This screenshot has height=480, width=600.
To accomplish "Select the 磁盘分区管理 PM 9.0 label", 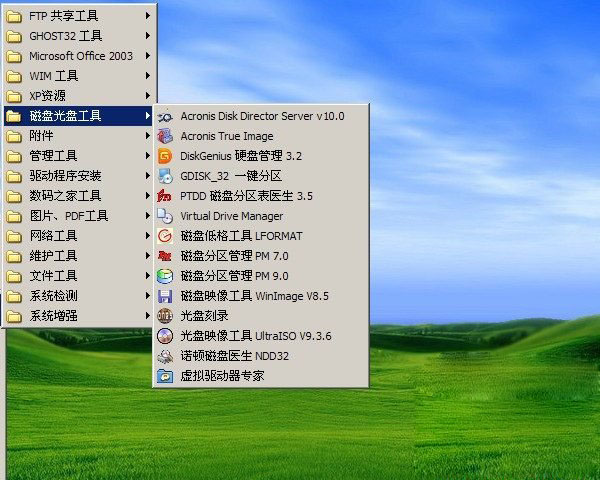I will tap(235, 276).
